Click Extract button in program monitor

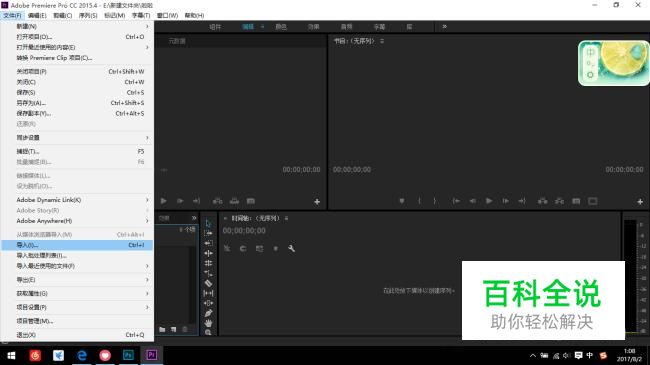click(559, 201)
